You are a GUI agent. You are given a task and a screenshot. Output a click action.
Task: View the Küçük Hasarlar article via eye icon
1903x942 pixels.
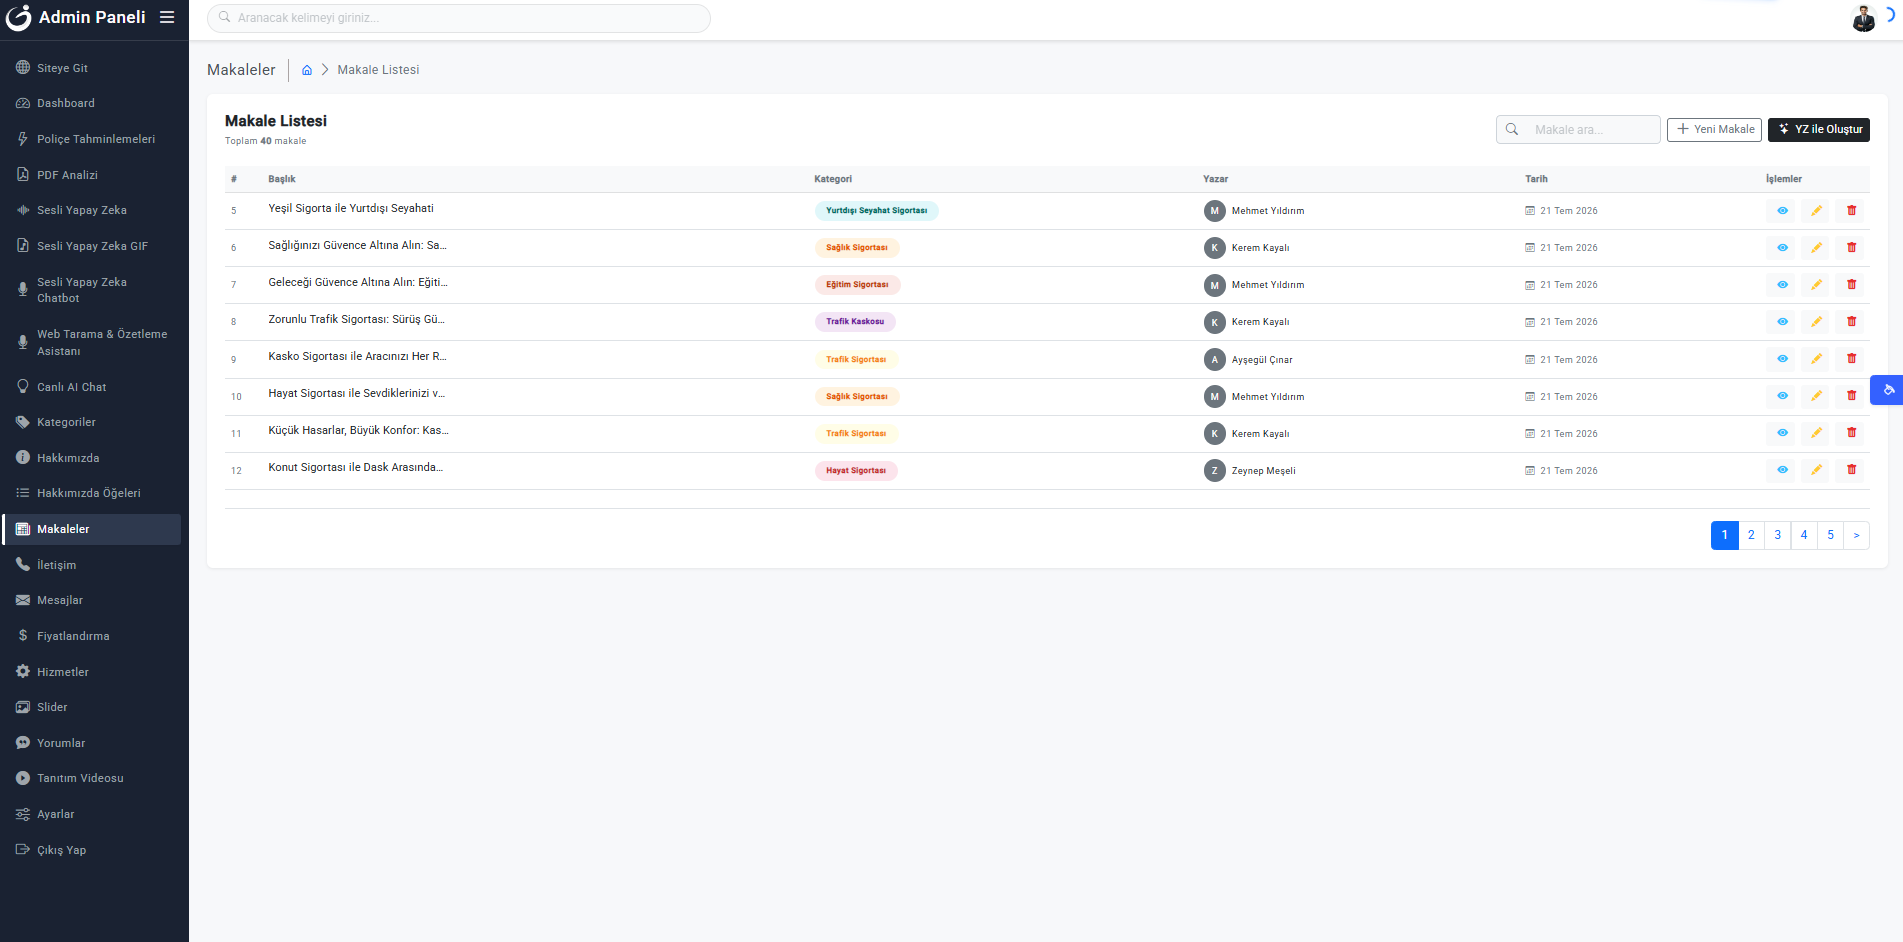[1782, 433]
